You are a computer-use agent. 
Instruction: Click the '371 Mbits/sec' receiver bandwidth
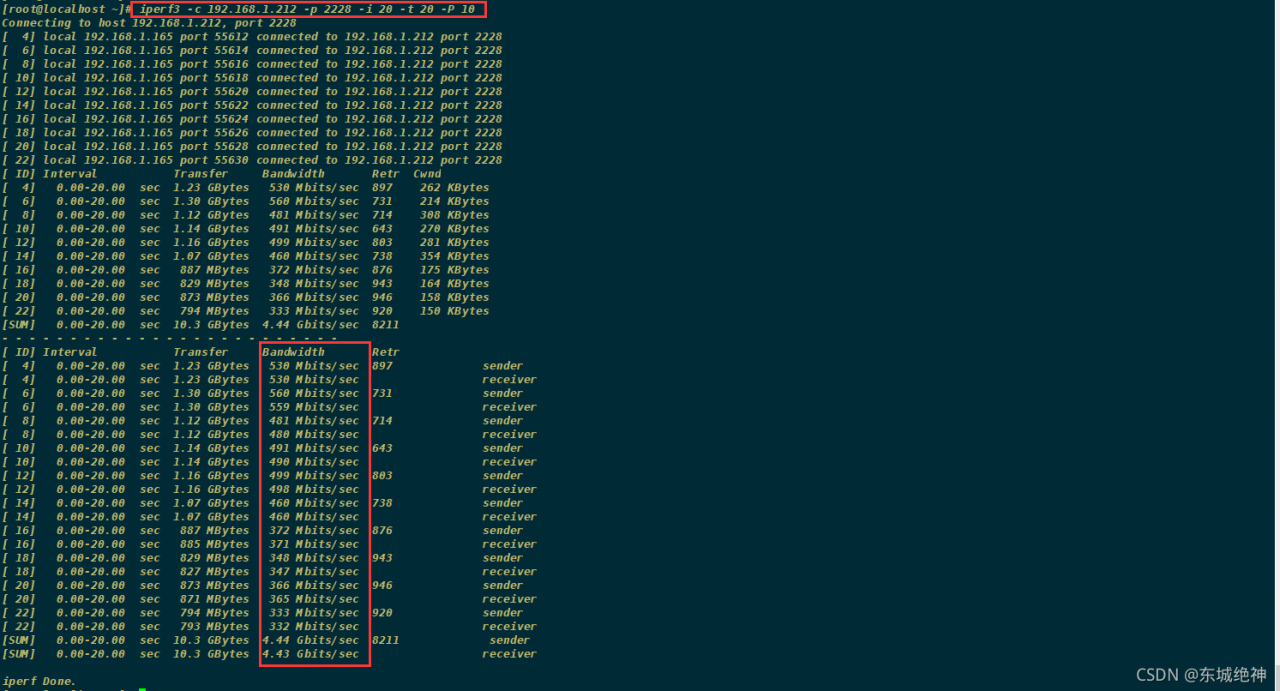click(x=314, y=544)
